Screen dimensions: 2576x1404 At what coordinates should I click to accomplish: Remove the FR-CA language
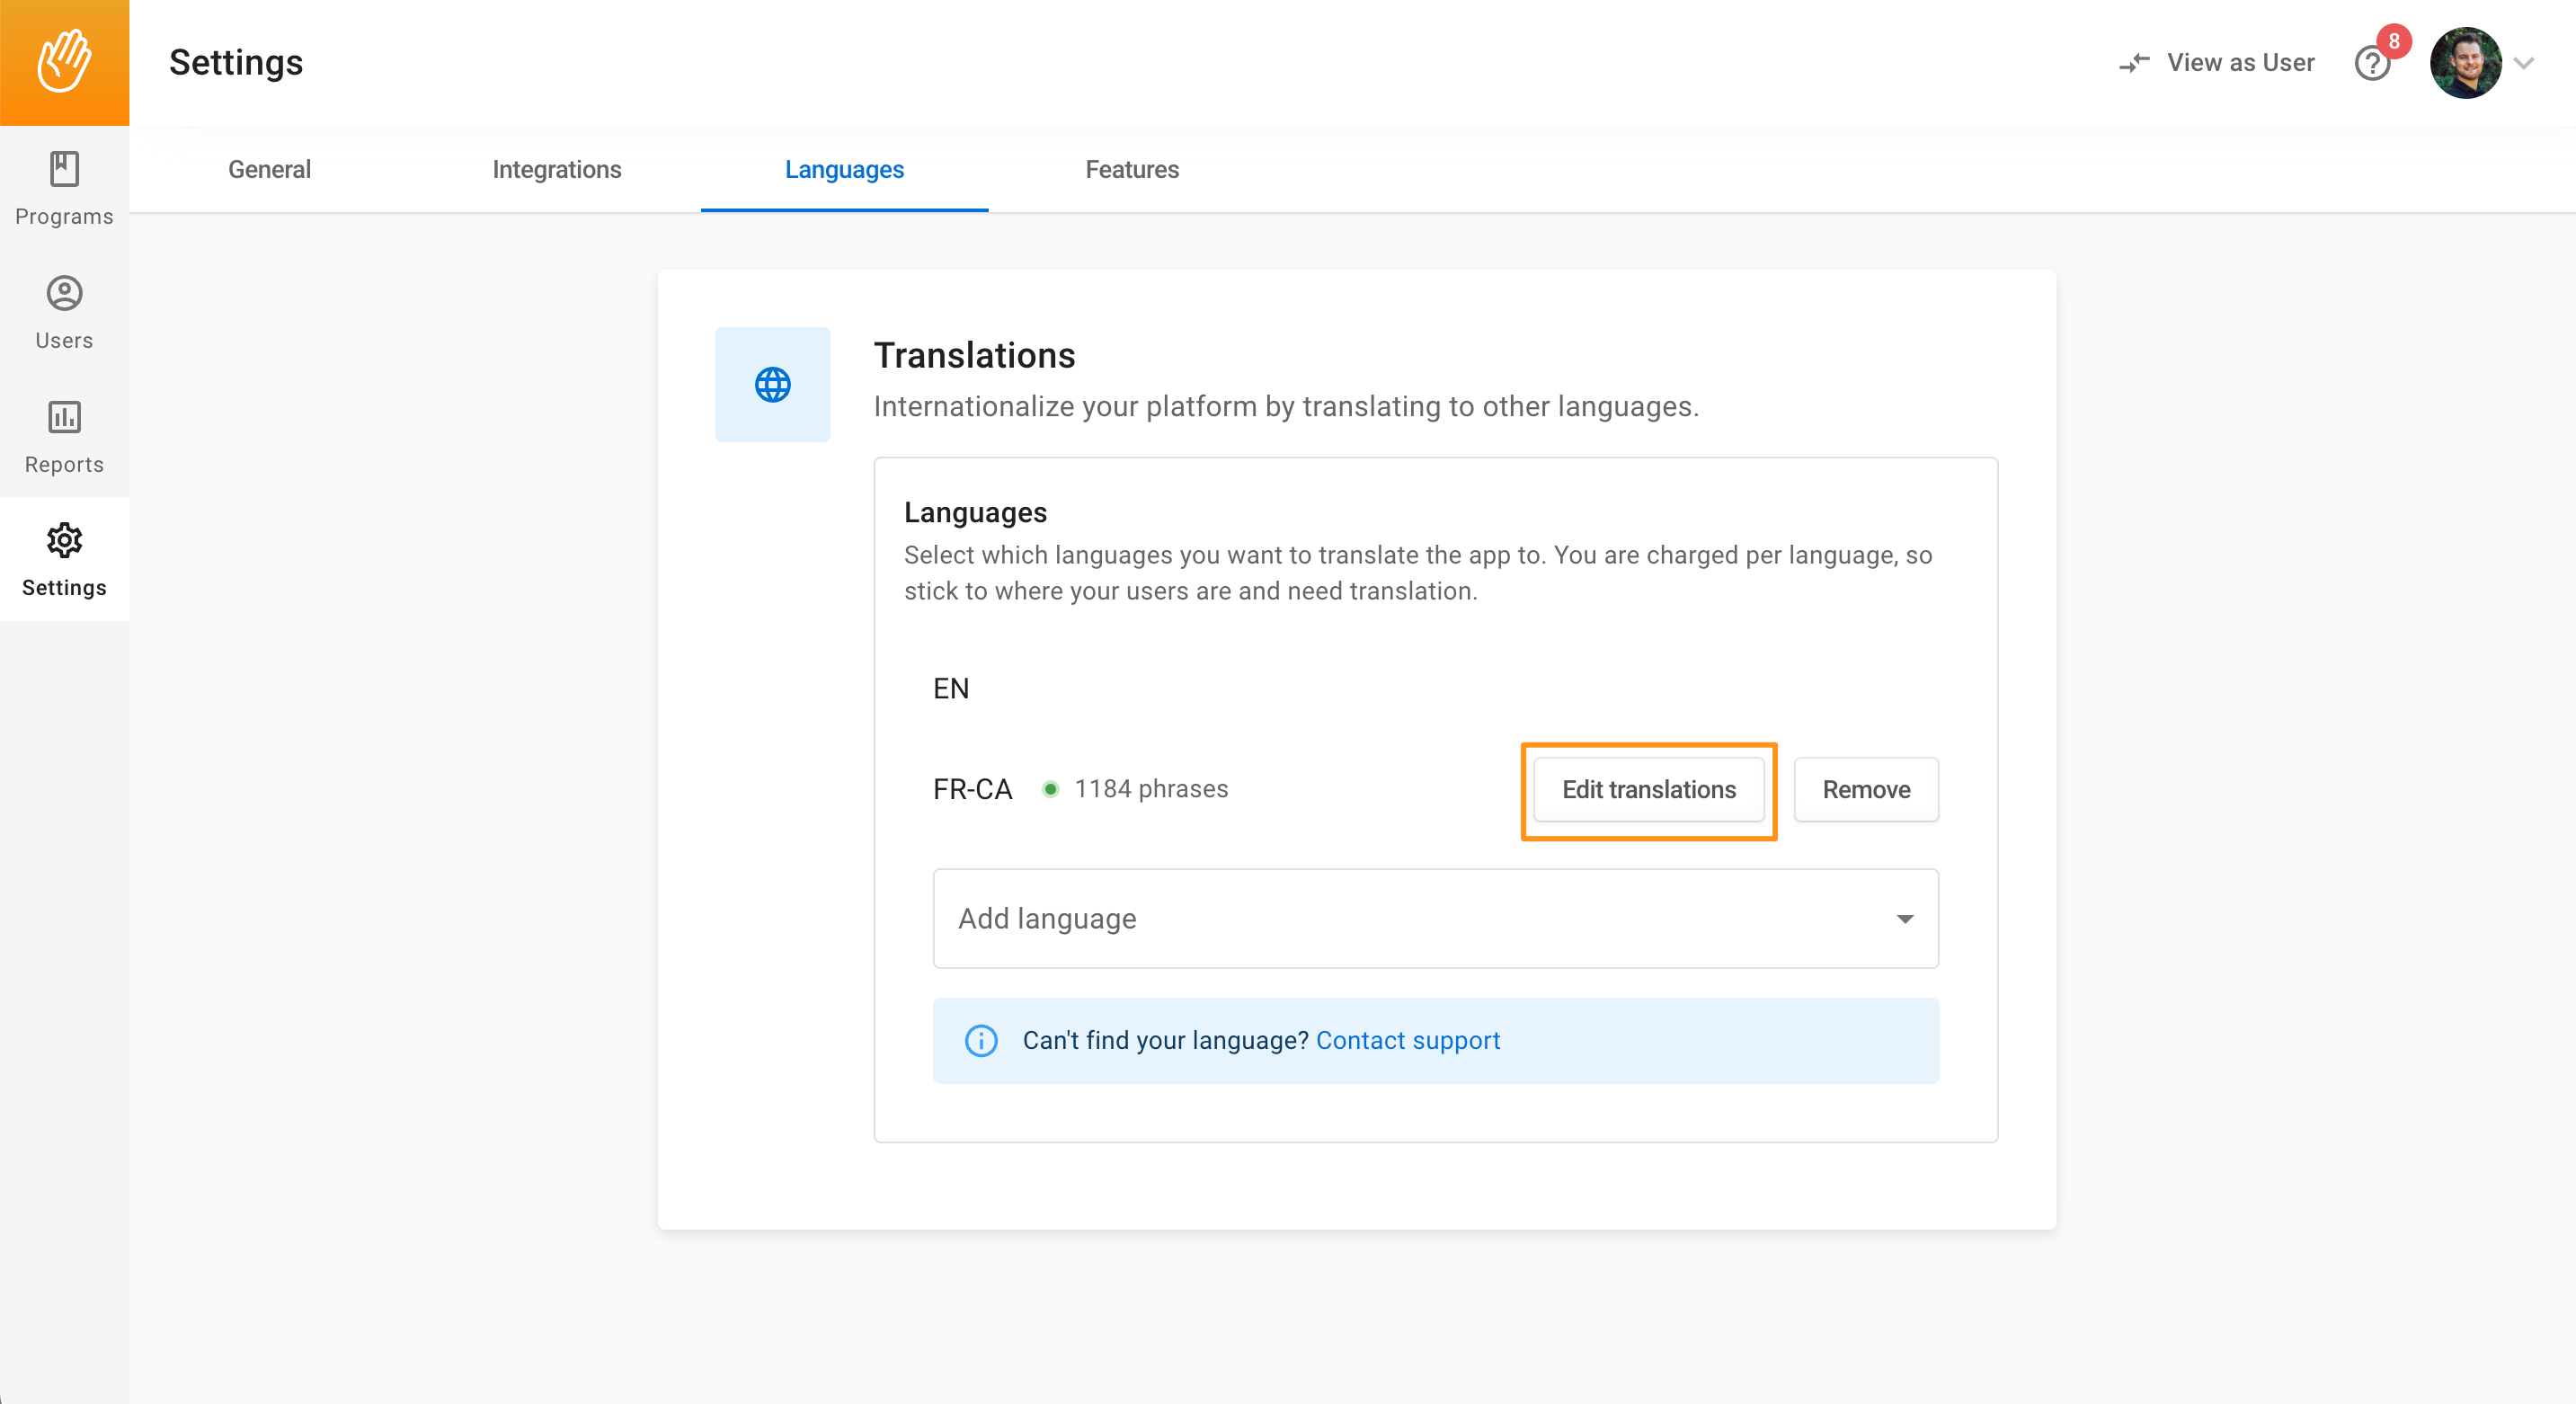1865,789
